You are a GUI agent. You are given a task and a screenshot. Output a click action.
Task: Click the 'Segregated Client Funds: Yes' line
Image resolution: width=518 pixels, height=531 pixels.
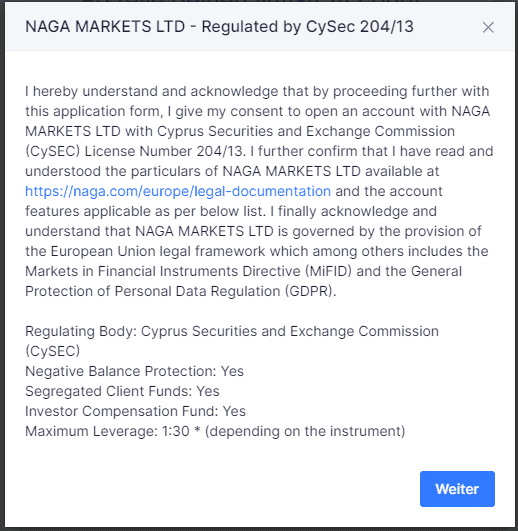(122, 391)
